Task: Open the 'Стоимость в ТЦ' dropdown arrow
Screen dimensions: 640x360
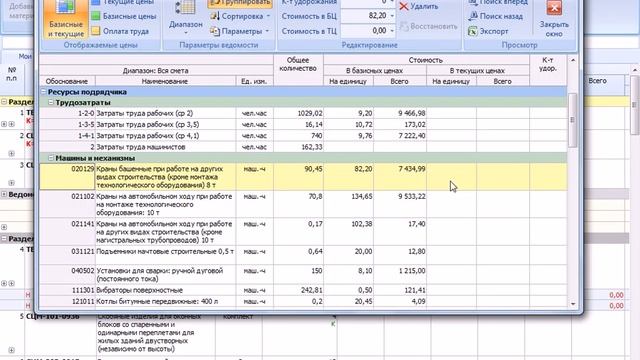Action: pos(392,31)
